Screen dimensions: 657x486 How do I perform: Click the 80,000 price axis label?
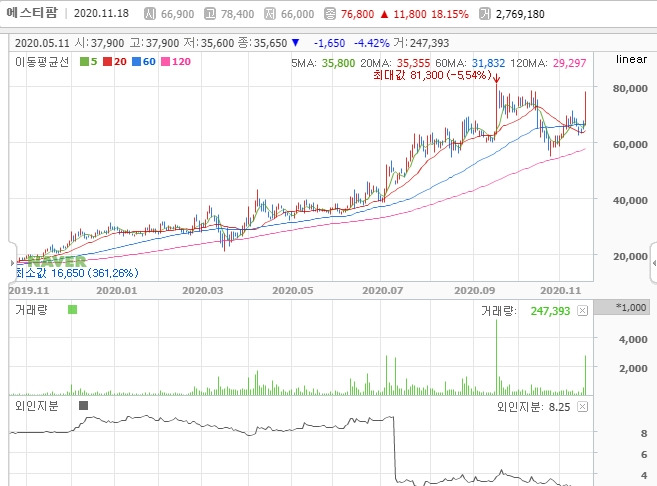tap(630, 88)
